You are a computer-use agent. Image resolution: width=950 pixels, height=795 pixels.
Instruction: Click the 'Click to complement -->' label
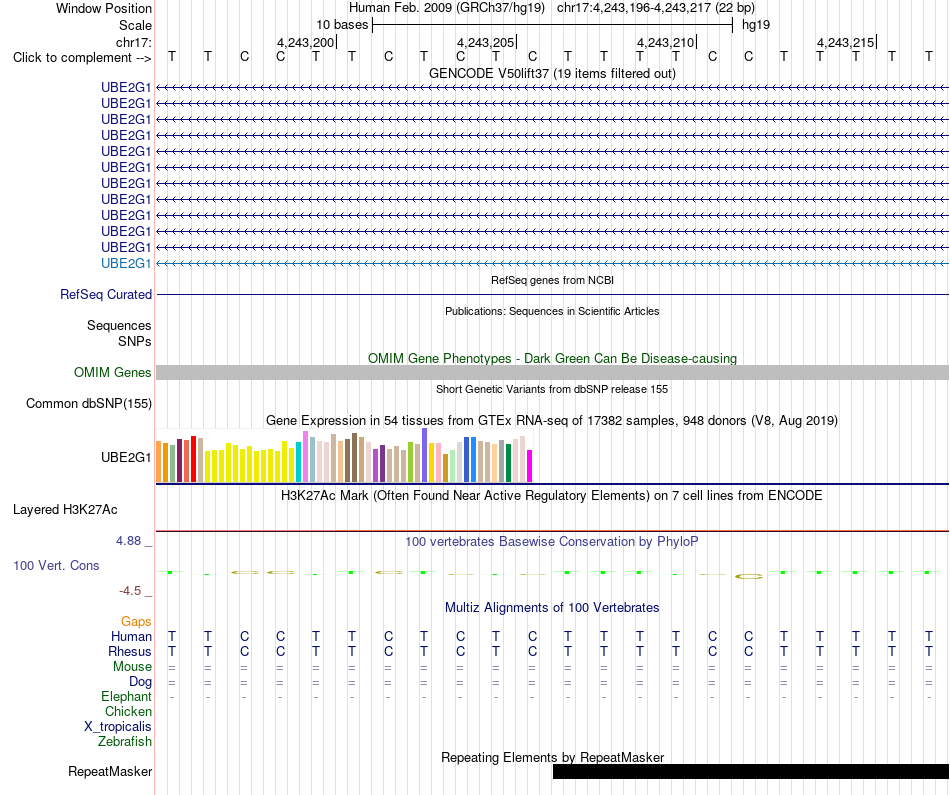click(x=82, y=58)
